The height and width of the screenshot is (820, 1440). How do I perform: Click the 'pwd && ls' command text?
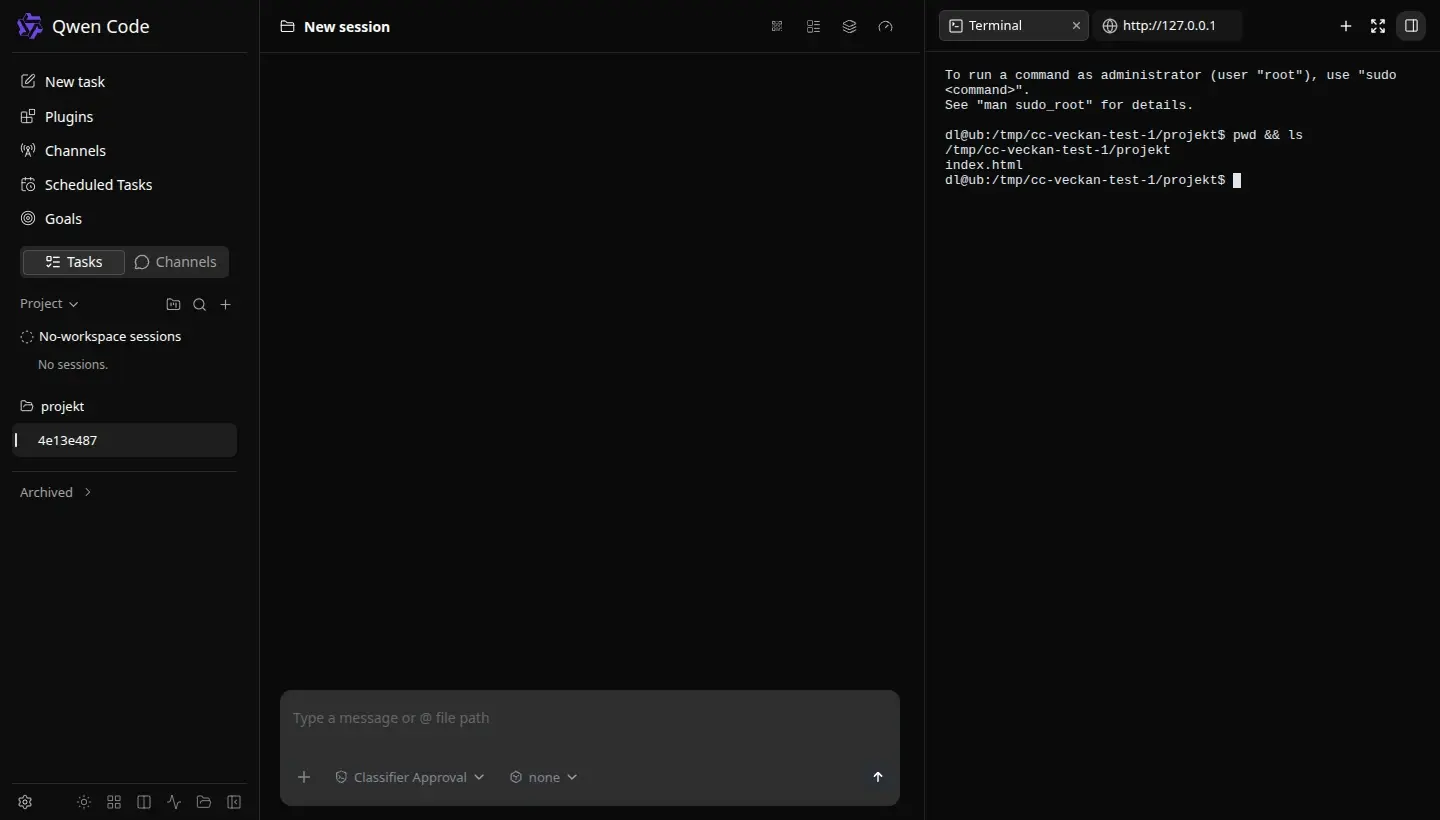[x=1268, y=135]
